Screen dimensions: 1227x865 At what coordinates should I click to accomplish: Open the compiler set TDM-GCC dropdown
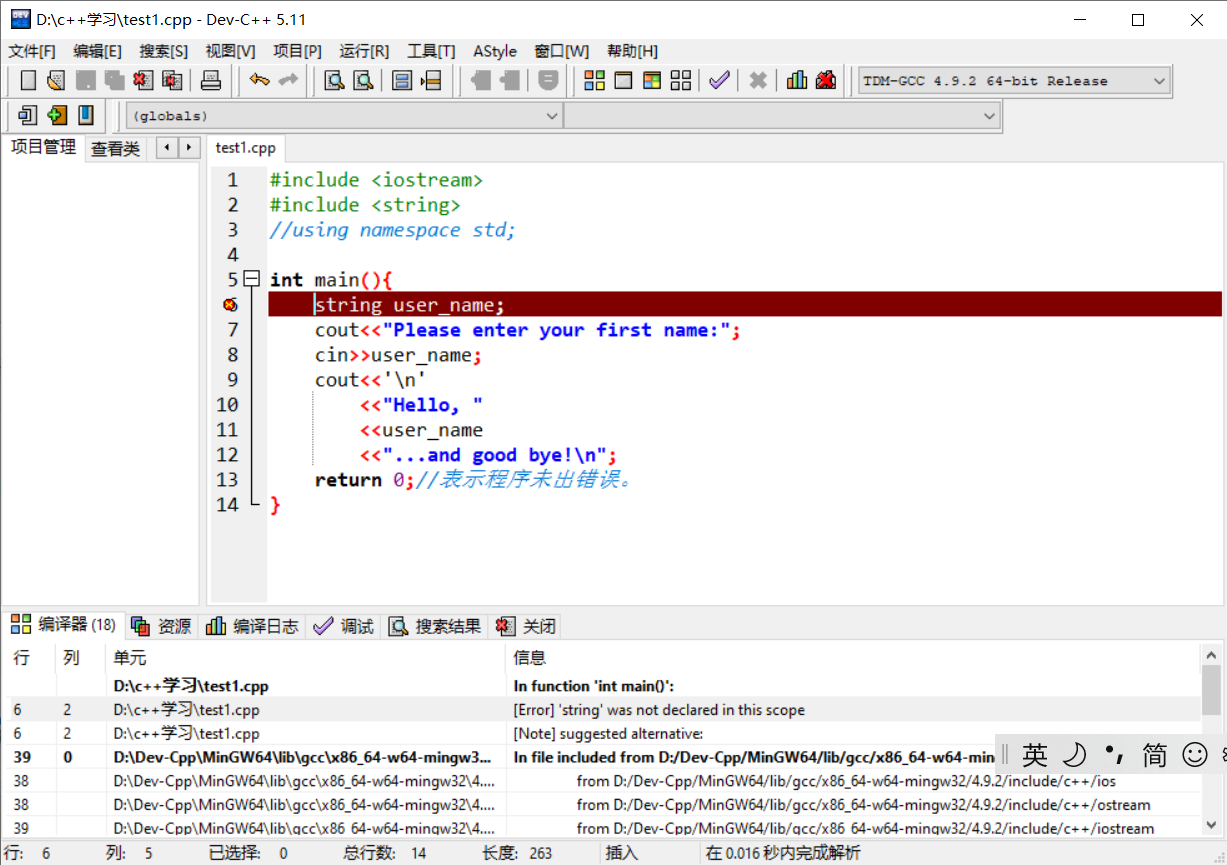(1014, 81)
